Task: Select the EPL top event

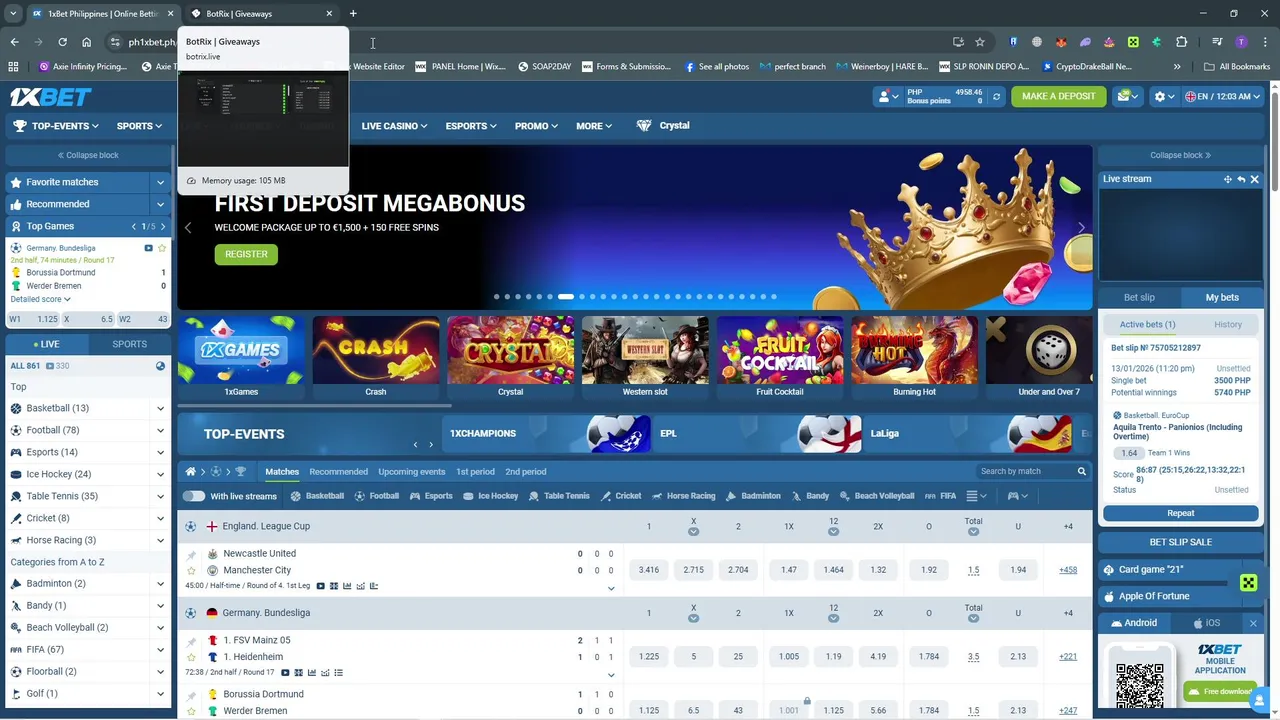Action: click(x=757, y=434)
